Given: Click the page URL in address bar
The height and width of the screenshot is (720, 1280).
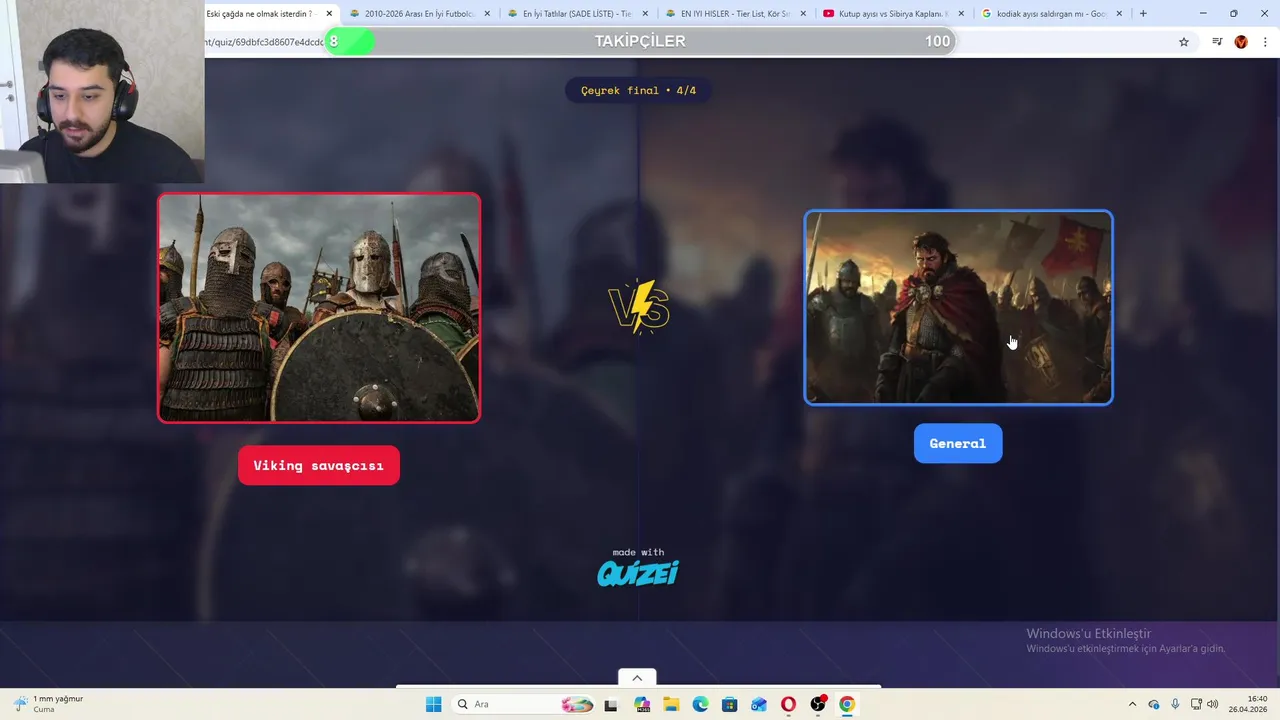Looking at the screenshot, I should coord(265,42).
